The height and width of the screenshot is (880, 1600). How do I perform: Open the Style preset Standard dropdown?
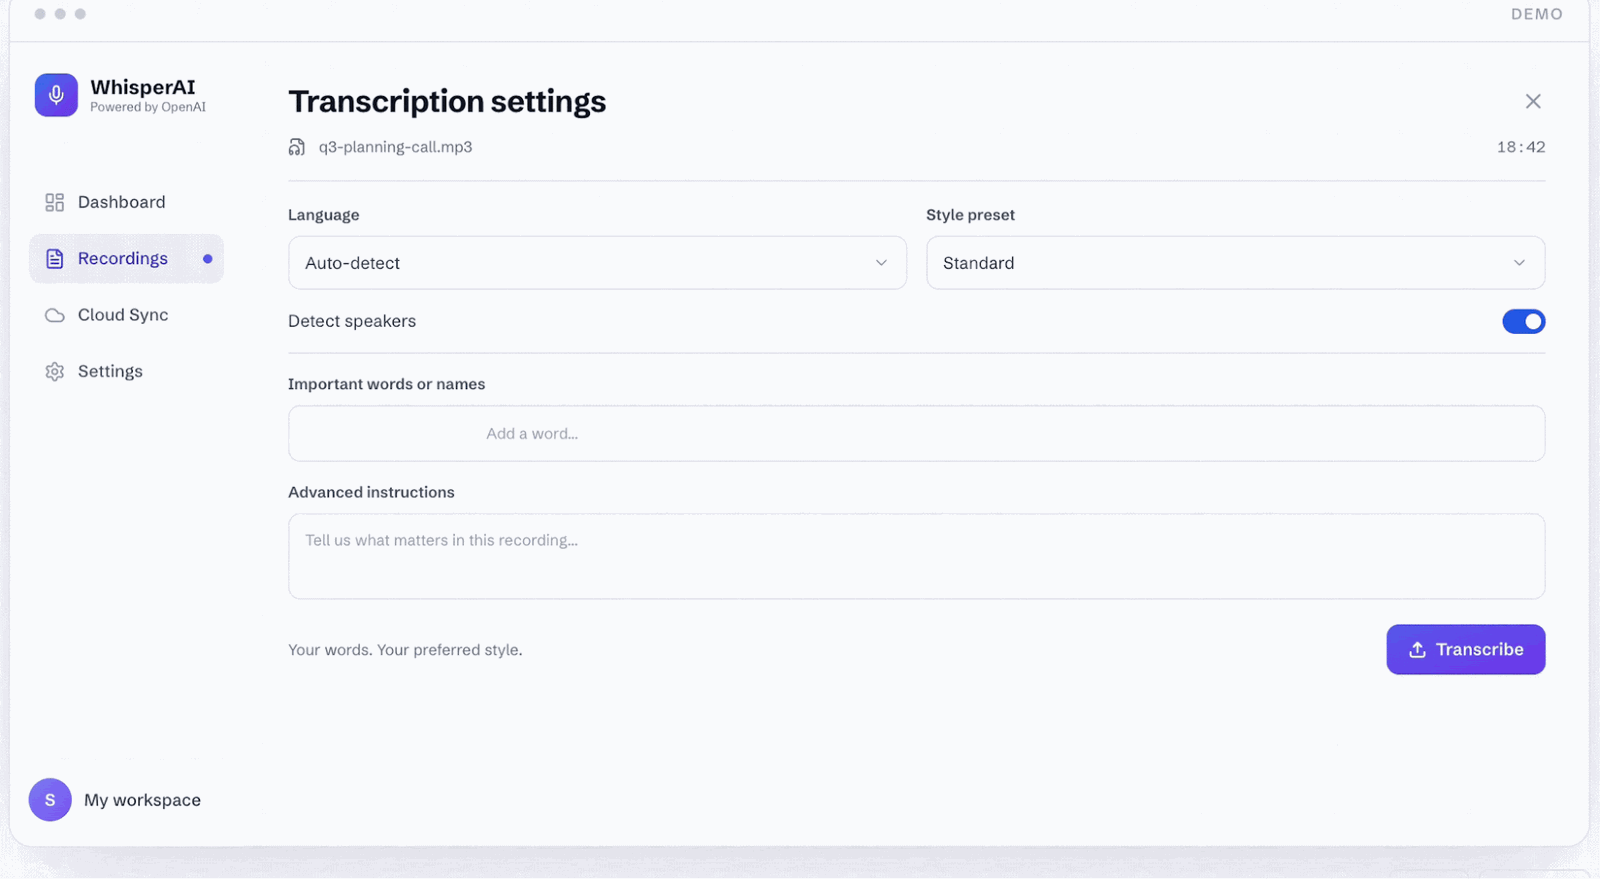tap(1235, 263)
